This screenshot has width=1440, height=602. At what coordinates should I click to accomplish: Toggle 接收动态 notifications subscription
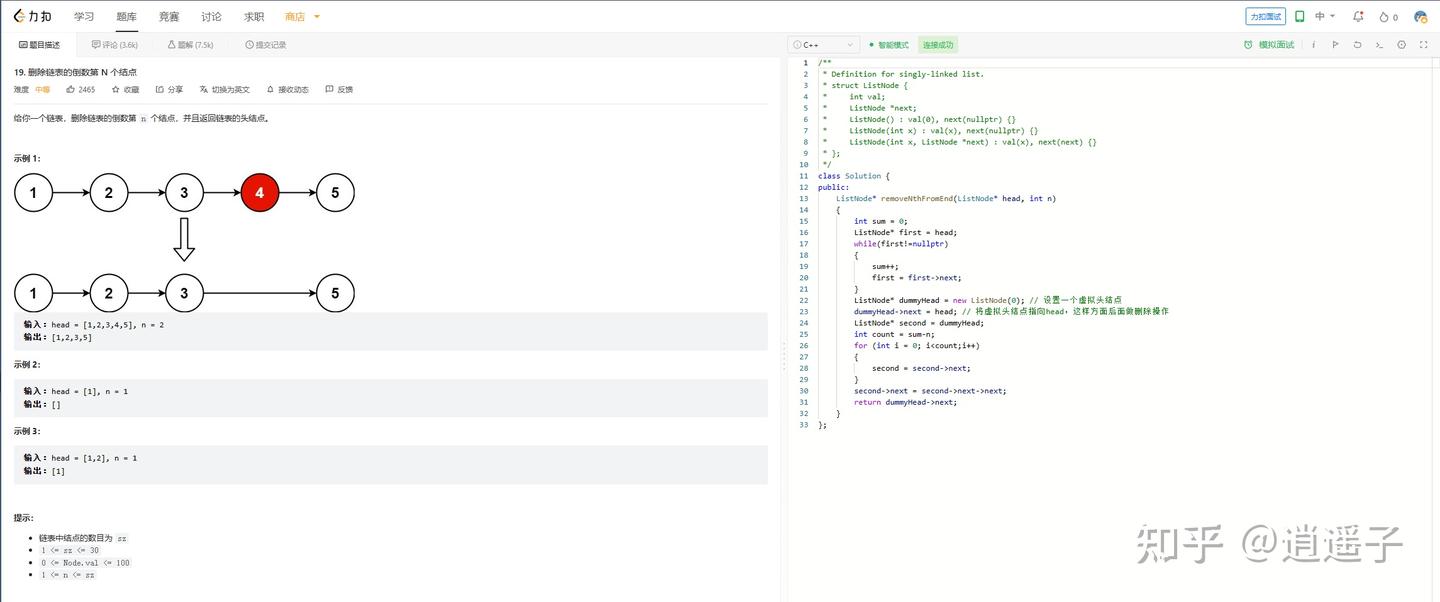(x=287, y=89)
